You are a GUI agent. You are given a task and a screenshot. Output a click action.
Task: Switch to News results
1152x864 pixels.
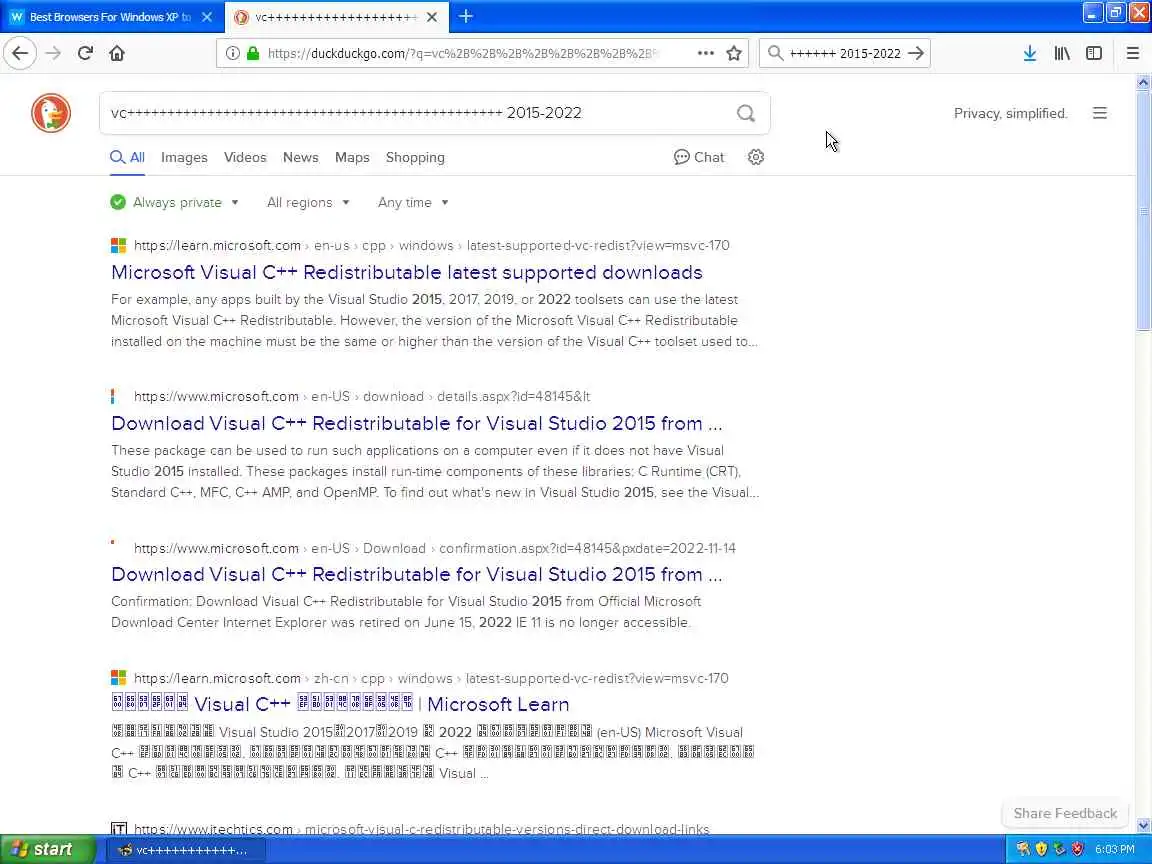(300, 157)
